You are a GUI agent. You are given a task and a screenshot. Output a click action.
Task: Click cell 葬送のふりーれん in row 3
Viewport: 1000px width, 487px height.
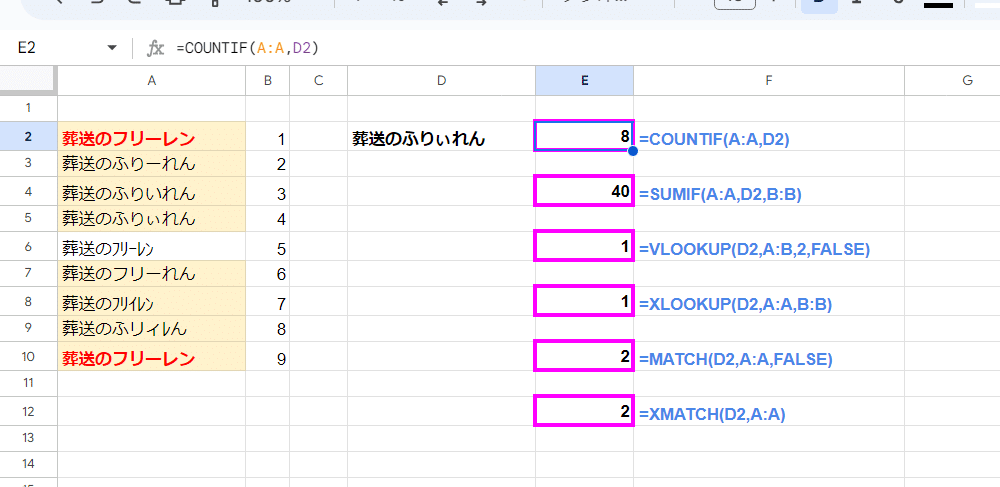point(152,164)
